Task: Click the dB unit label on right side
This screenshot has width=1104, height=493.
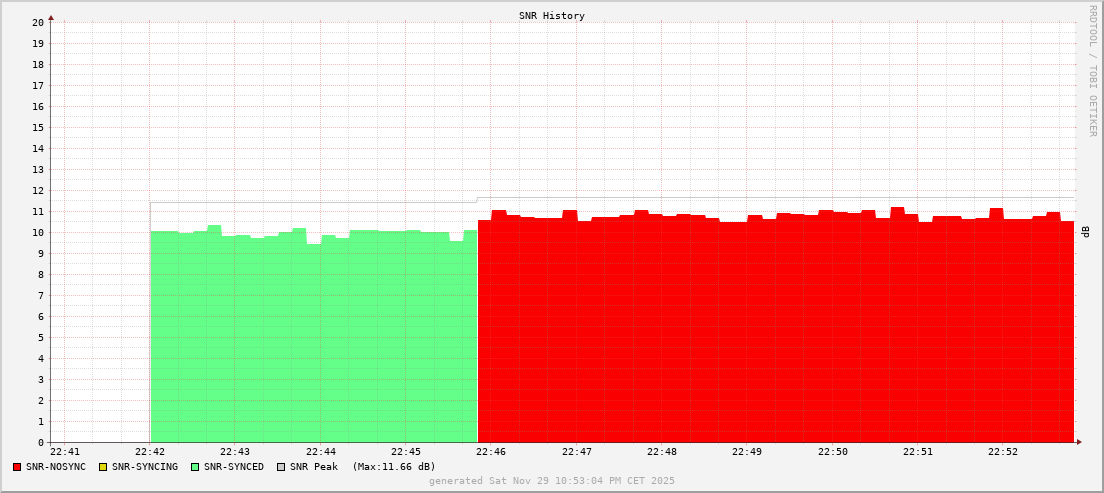Action: tap(1085, 232)
